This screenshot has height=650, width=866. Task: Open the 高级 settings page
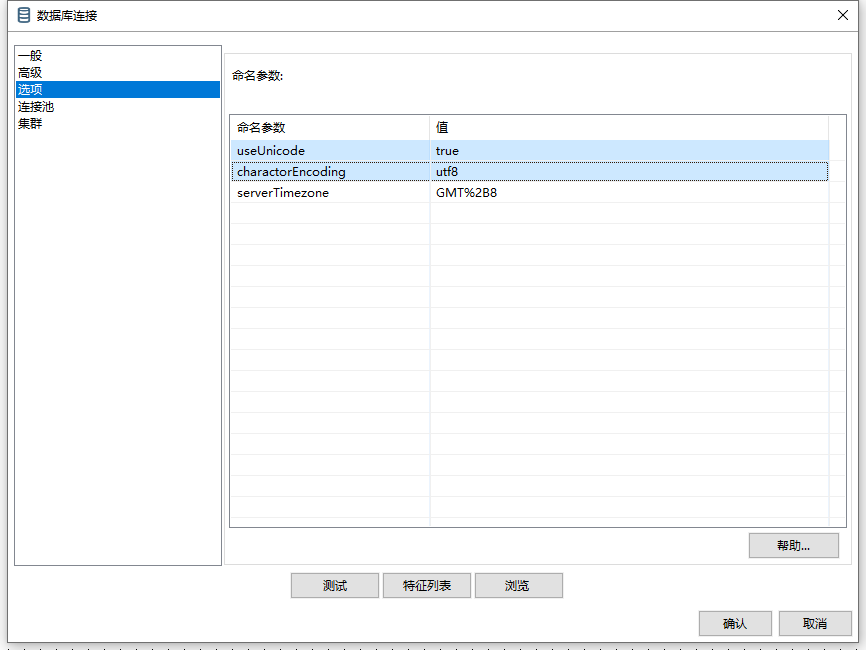point(30,73)
